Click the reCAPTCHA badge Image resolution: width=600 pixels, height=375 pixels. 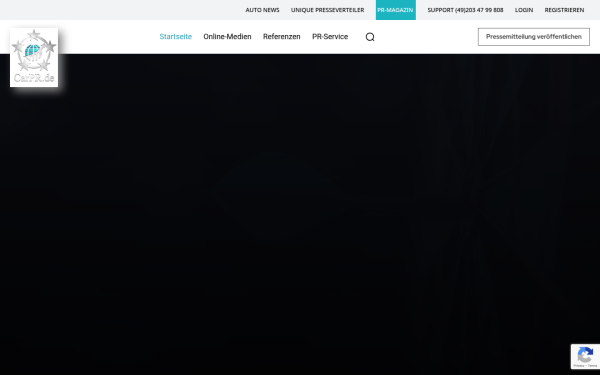pyautogui.click(x=585, y=357)
